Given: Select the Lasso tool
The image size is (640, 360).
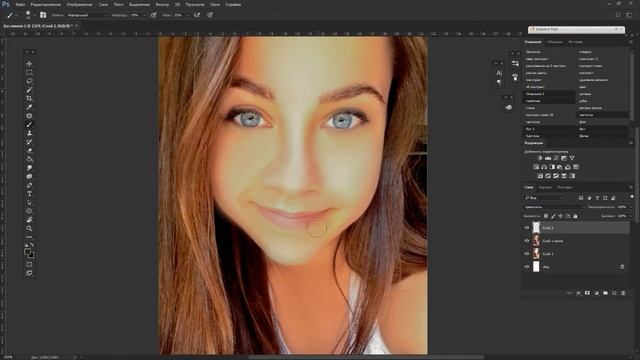Looking at the screenshot, I should pos(29,81).
